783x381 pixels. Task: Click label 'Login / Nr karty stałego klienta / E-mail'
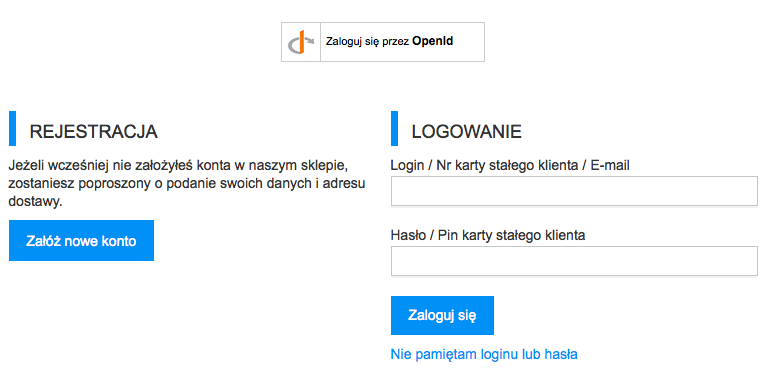coord(510,165)
